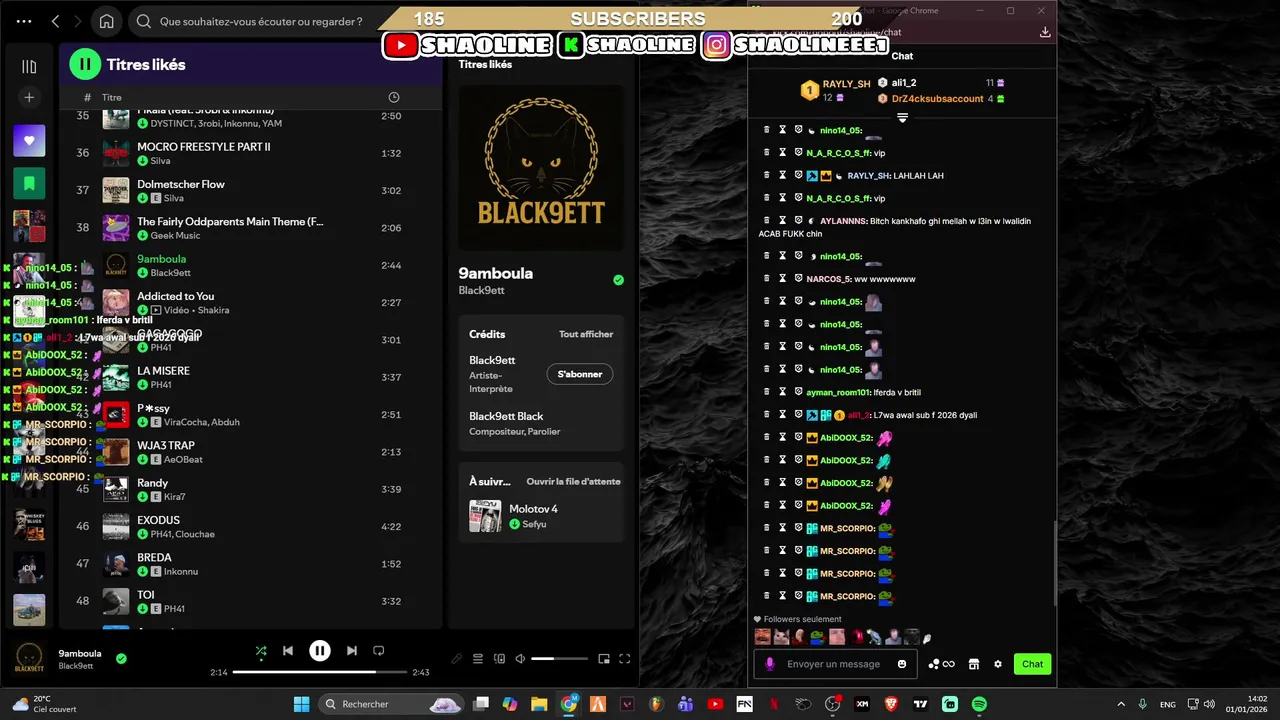
Task: Pause playback in the bottom player bar
Action: click(320, 651)
